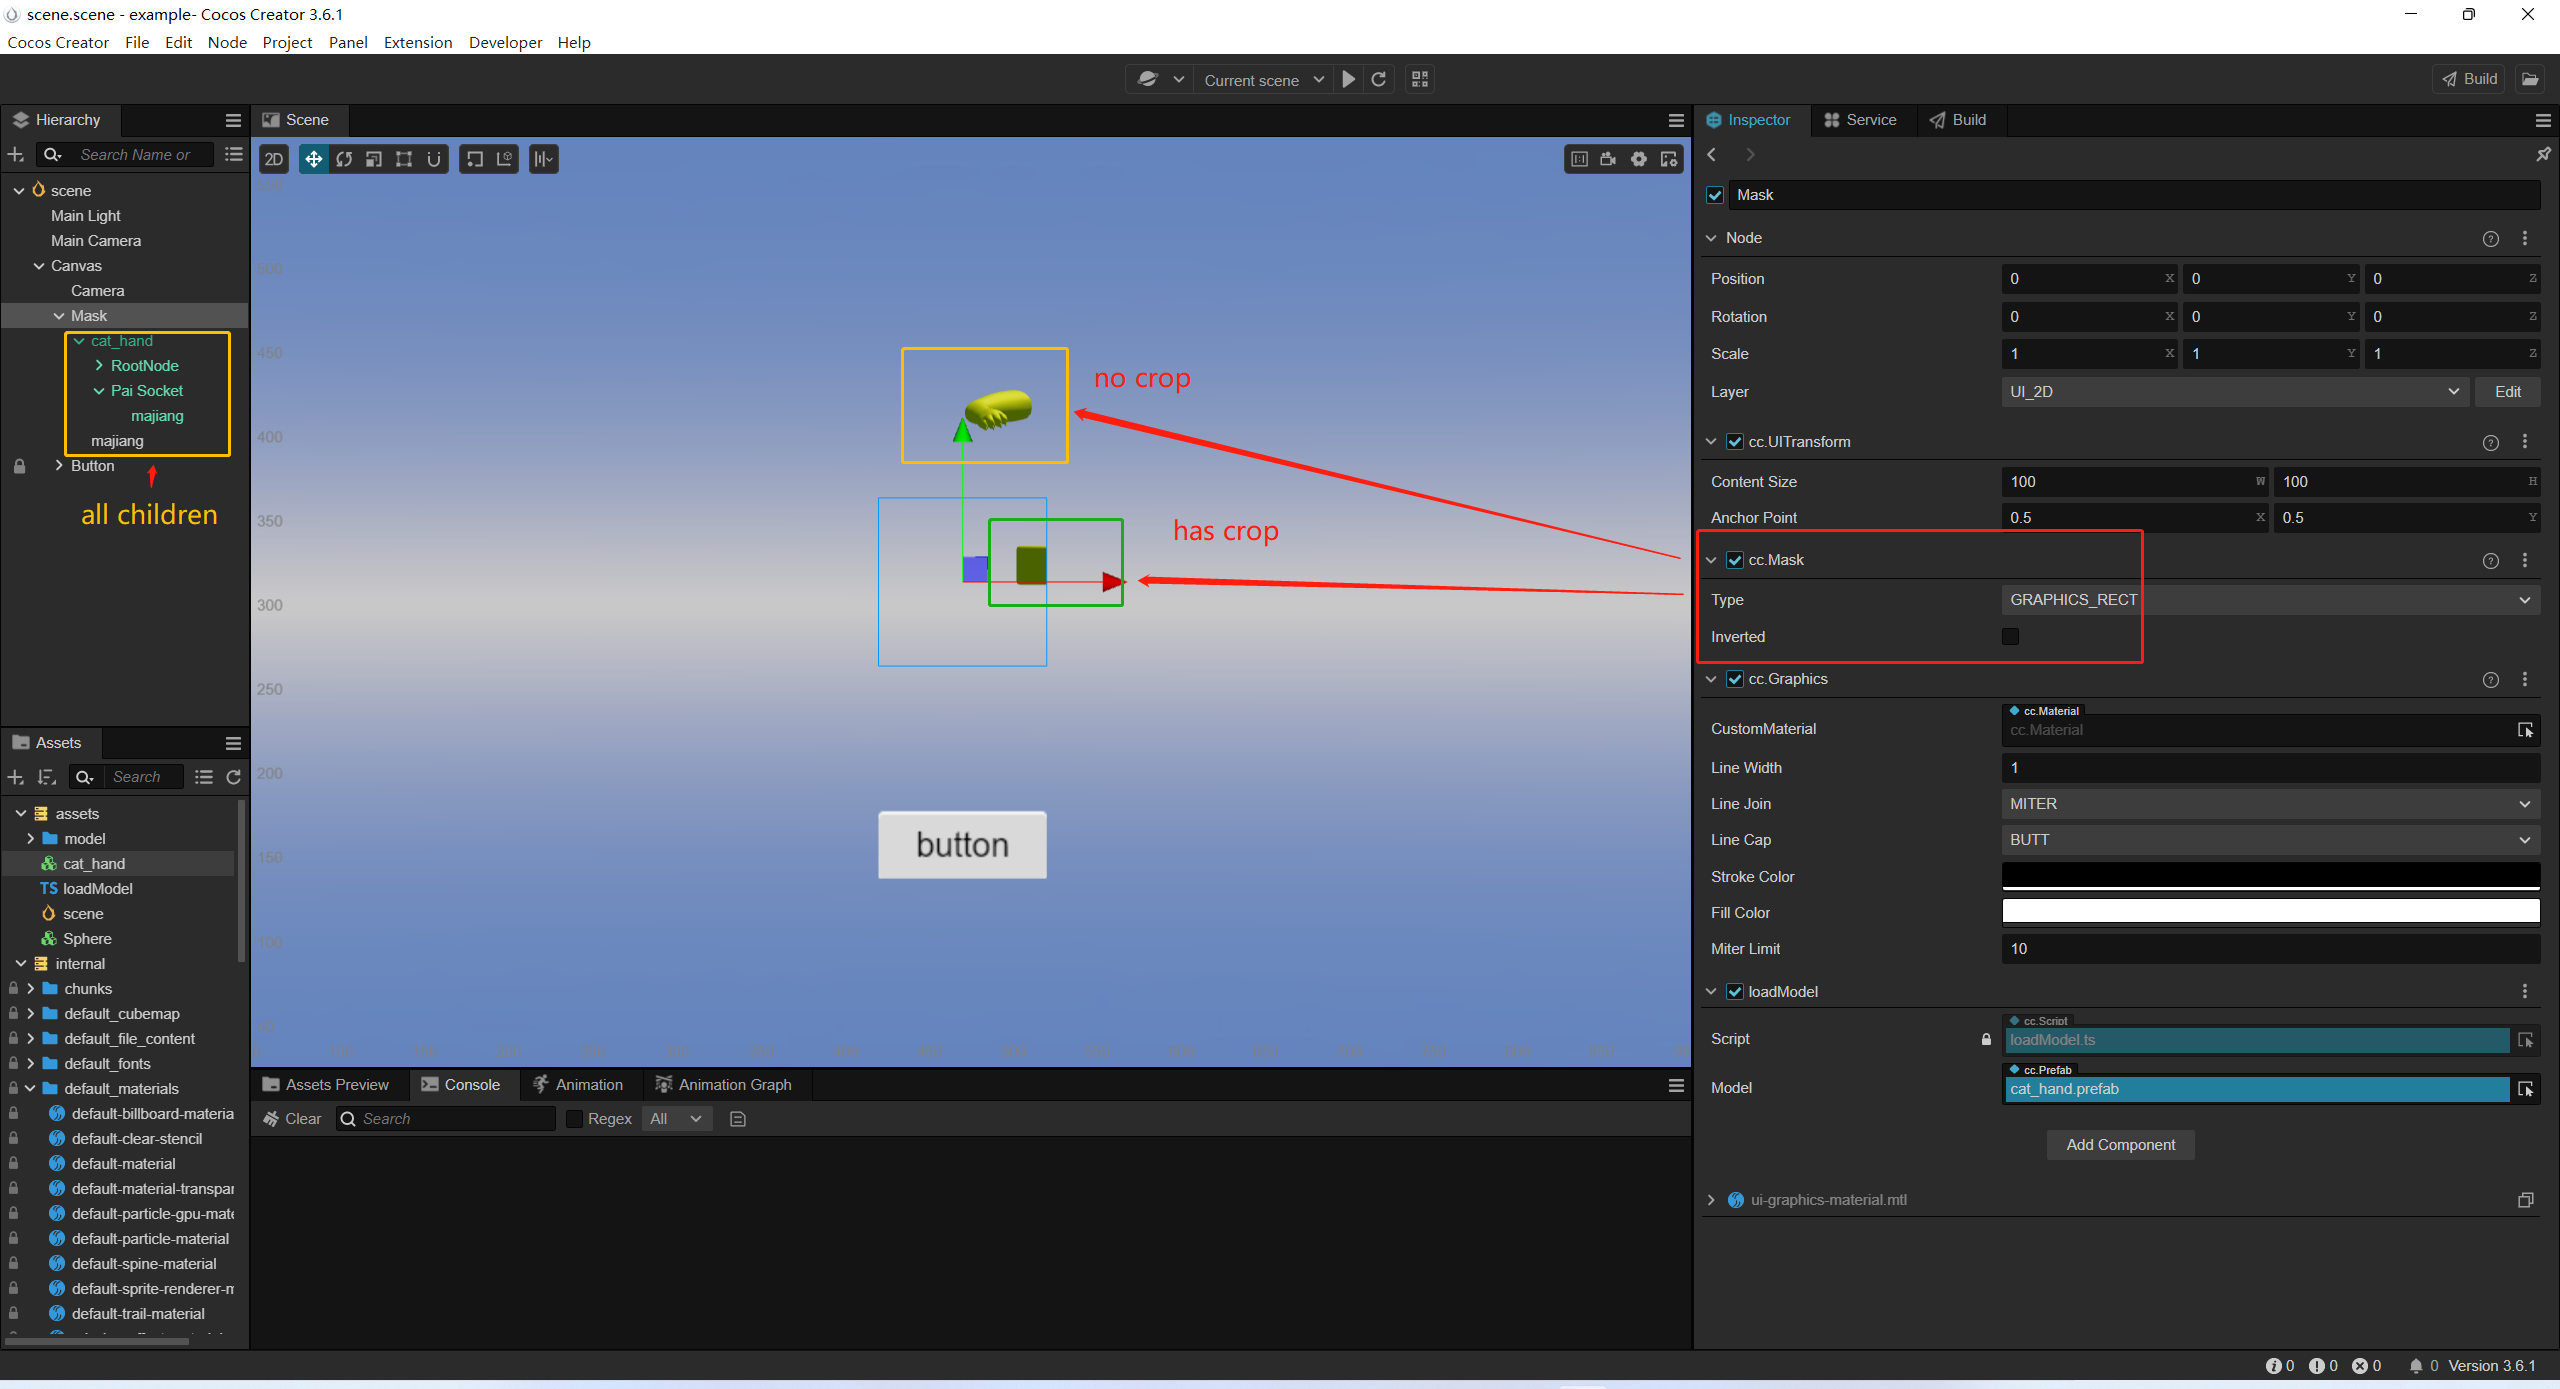2560x1389 pixels.
Task: Open the Line Join MITER dropdown
Action: click(2270, 804)
